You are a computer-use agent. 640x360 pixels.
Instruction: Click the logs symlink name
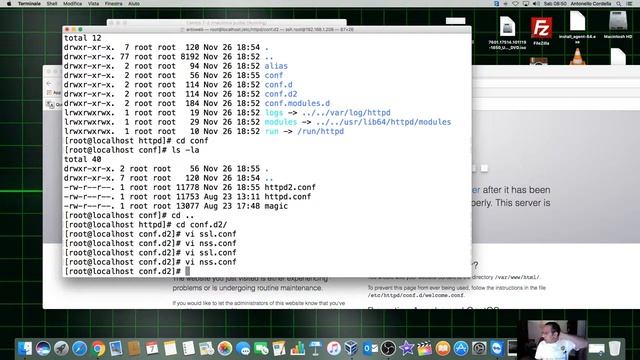[273, 113]
